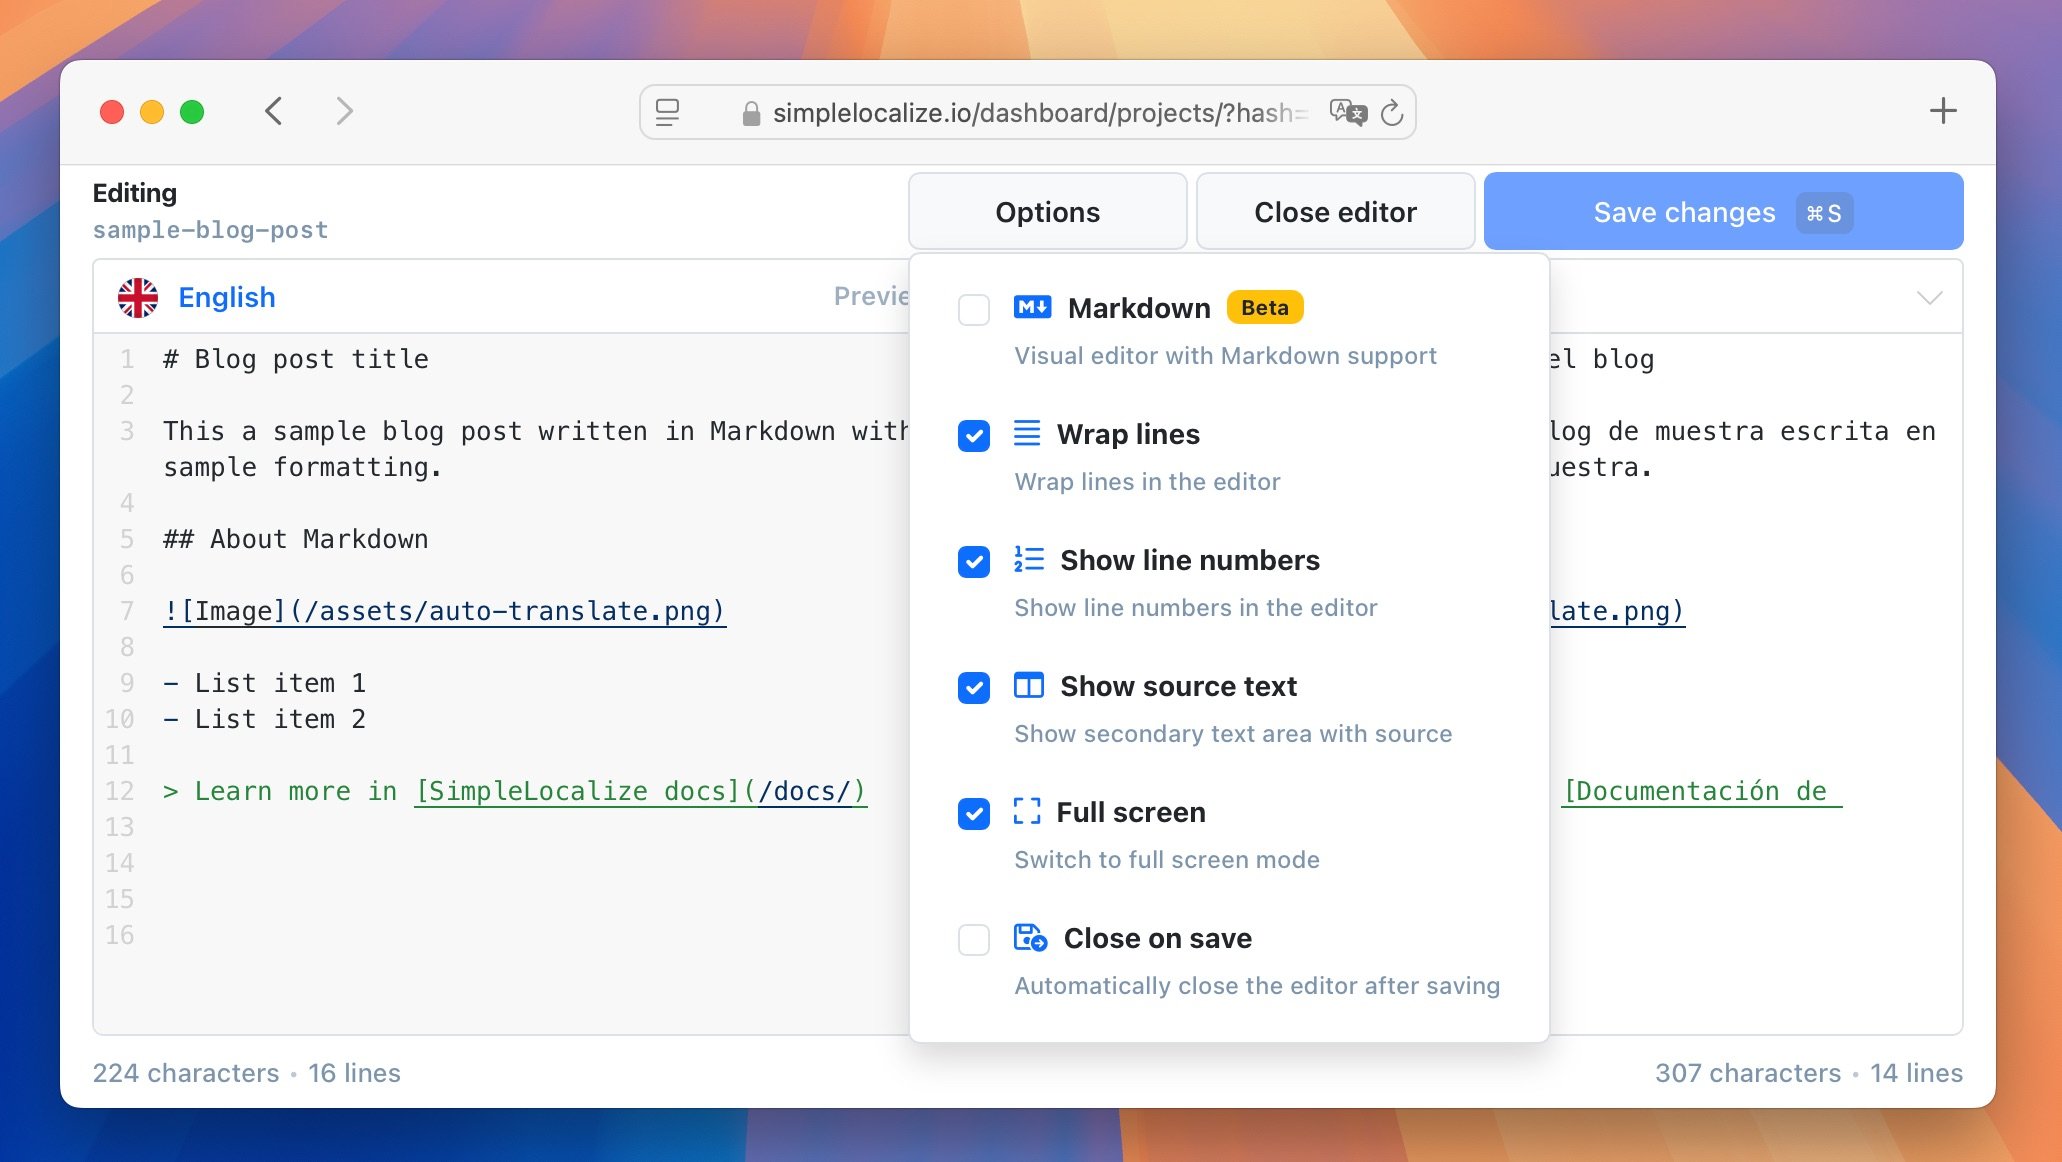
Task: Click the Close editor button
Action: (1335, 212)
